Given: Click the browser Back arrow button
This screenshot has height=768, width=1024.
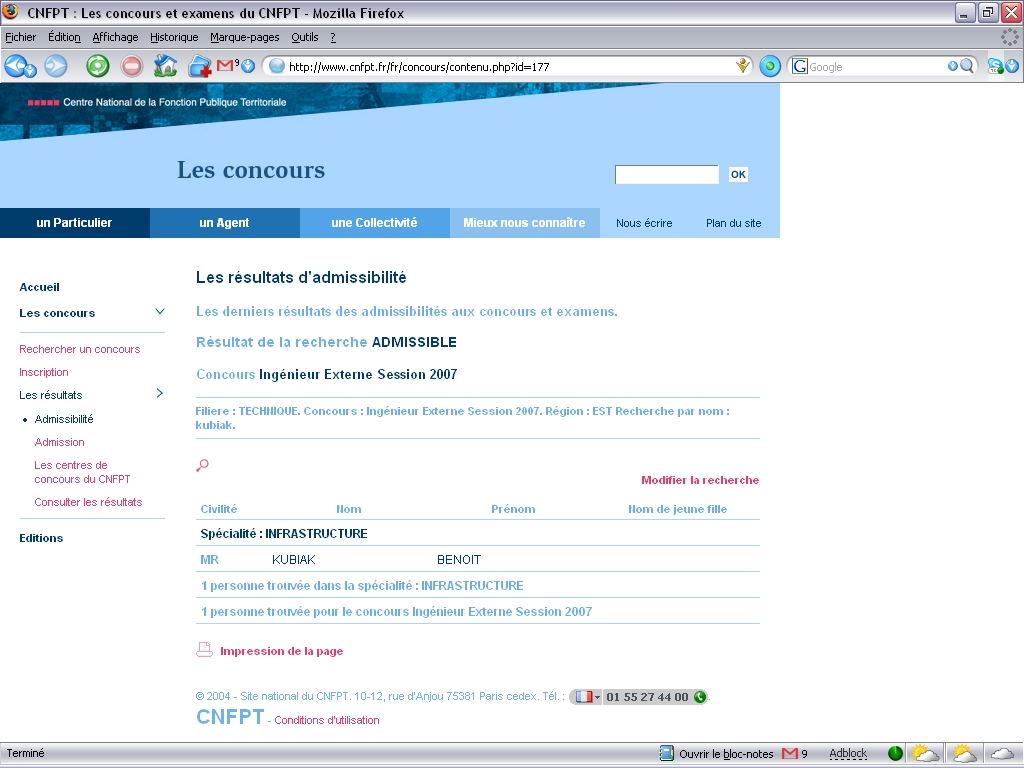Looking at the screenshot, I should coord(16,66).
